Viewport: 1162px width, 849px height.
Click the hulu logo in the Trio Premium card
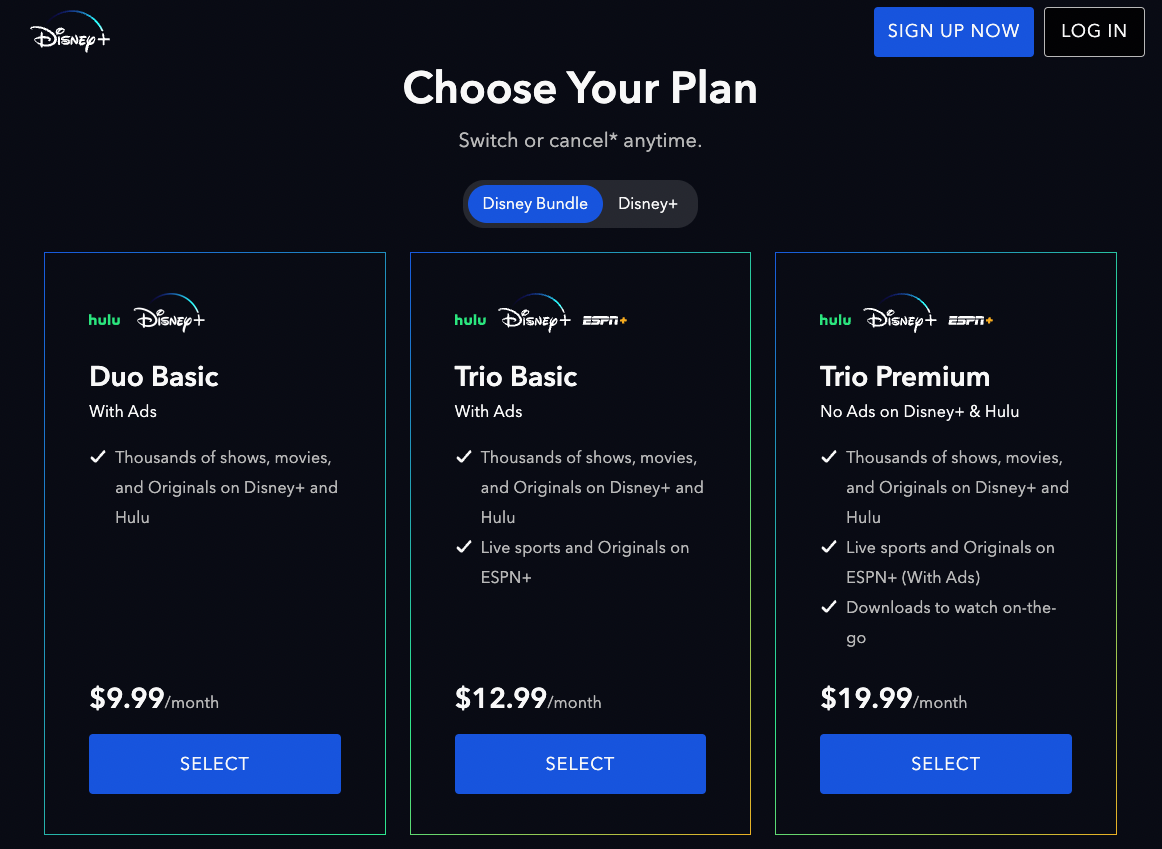pyautogui.click(x=835, y=319)
